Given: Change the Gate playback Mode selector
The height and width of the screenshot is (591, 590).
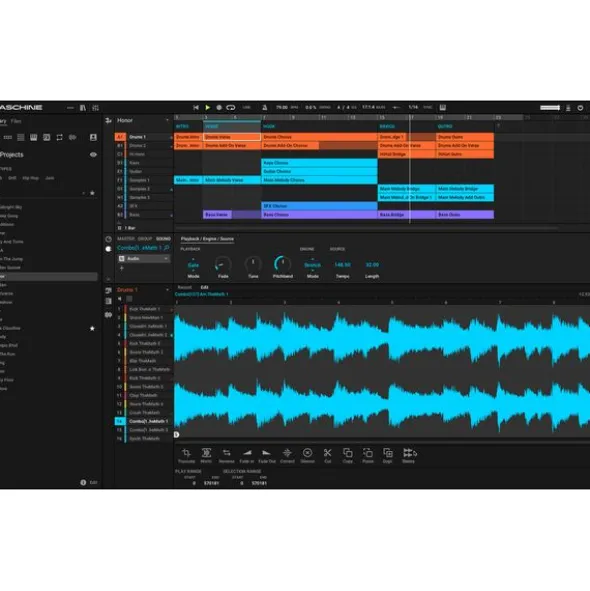Looking at the screenshot, I should pyautogui.click(x=193, y=265).
